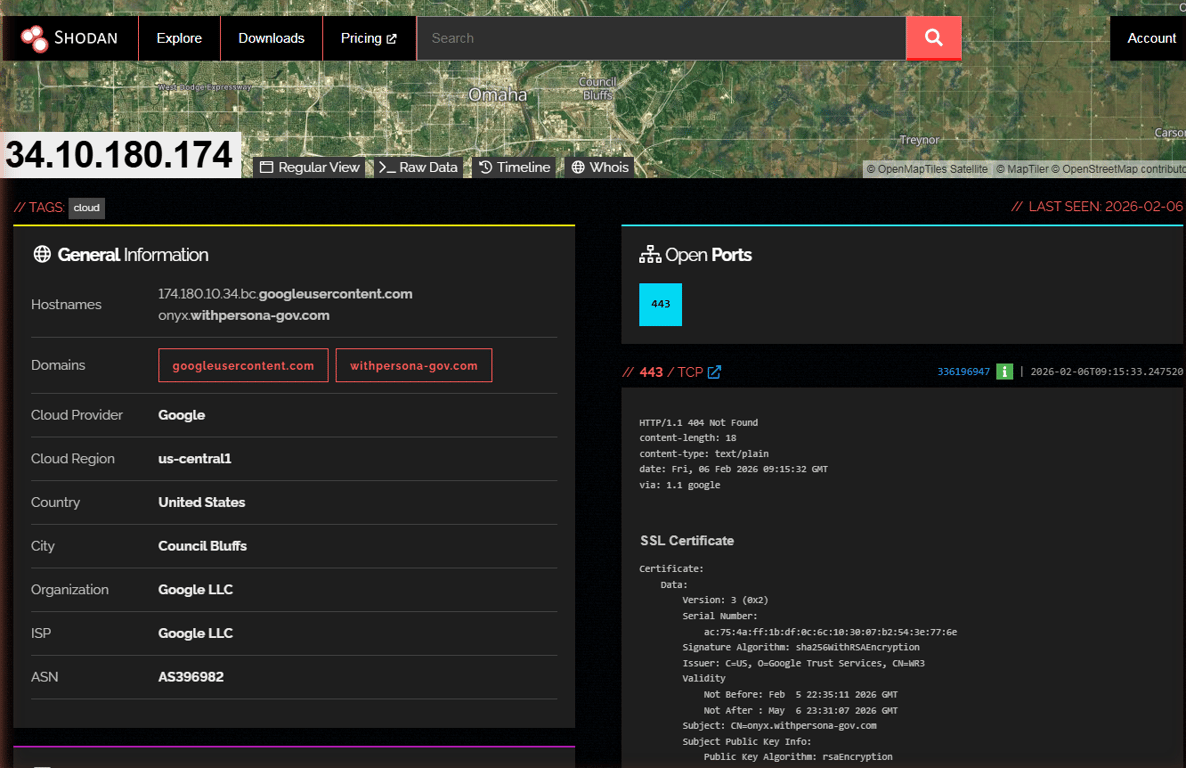Click the external link icon beside 443 / TCP

pos(714,372)
